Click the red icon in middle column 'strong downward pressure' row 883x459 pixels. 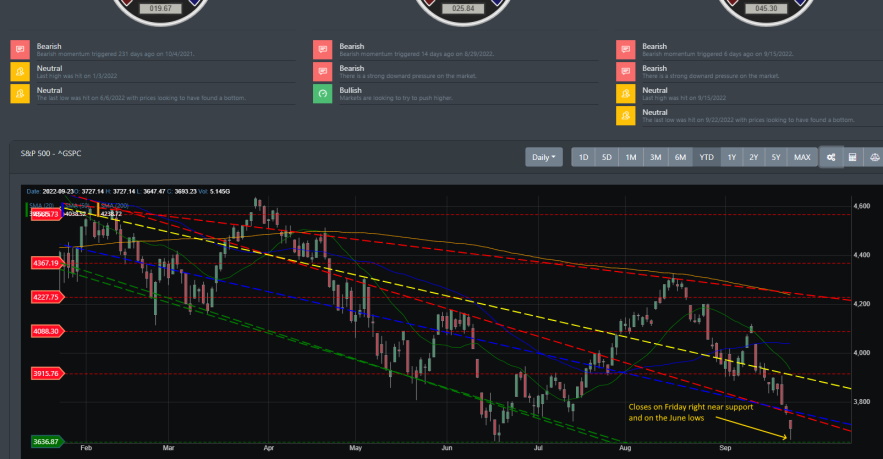pyautogui.click(x=323, y=72)
